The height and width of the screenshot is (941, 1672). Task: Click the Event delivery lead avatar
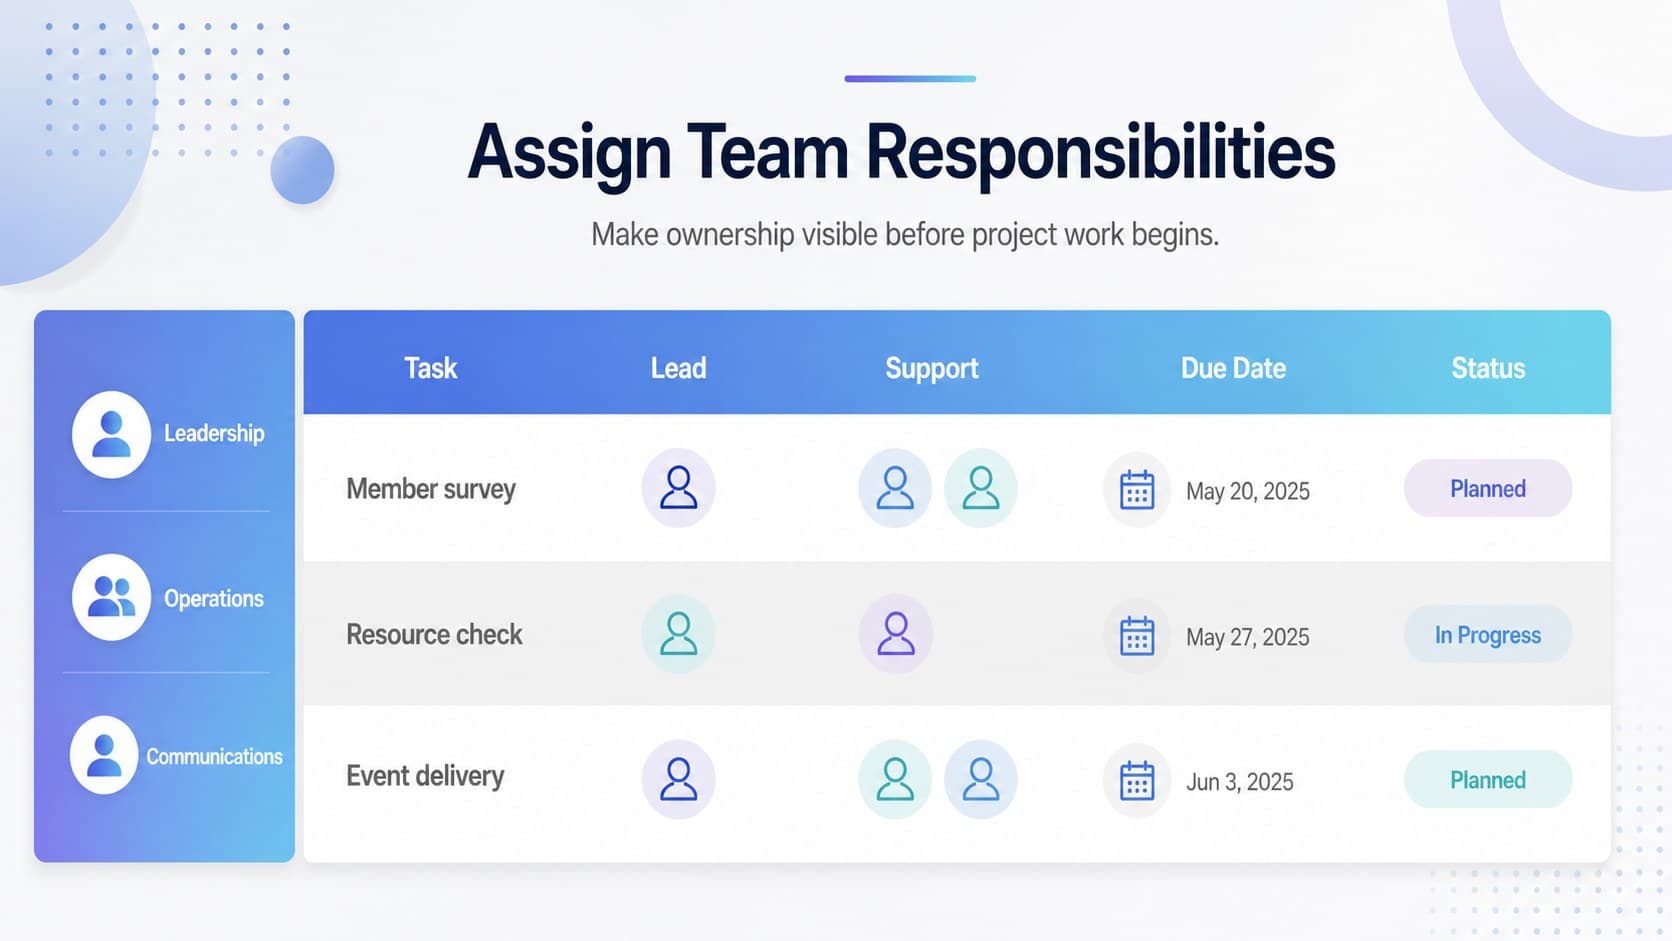[678, 780]
